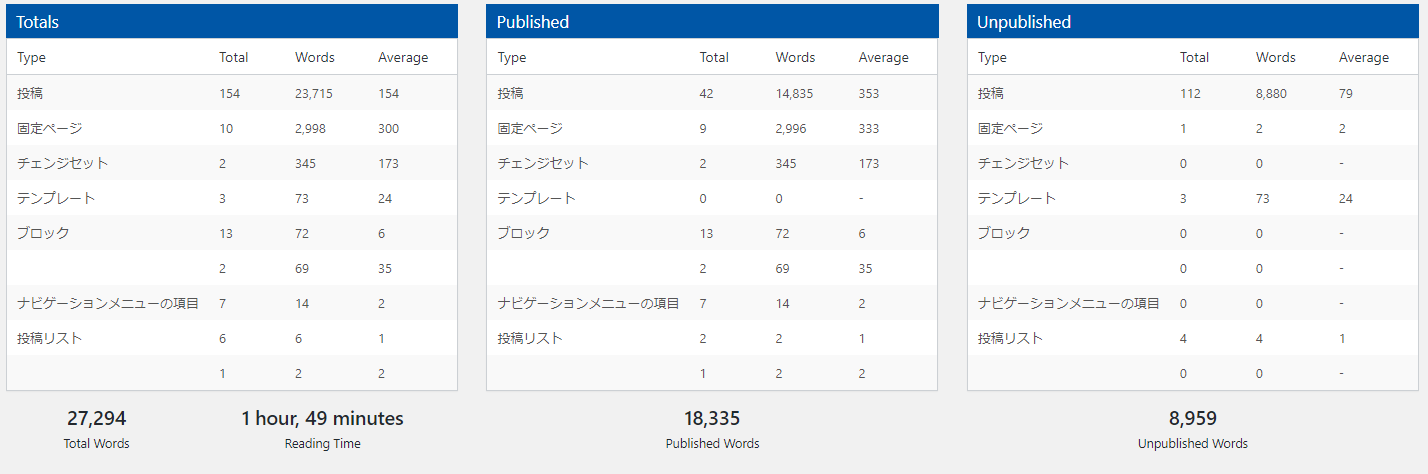Select the Total column header in Published table
This screenshot has width=1428, height=474.
point(714,58)
